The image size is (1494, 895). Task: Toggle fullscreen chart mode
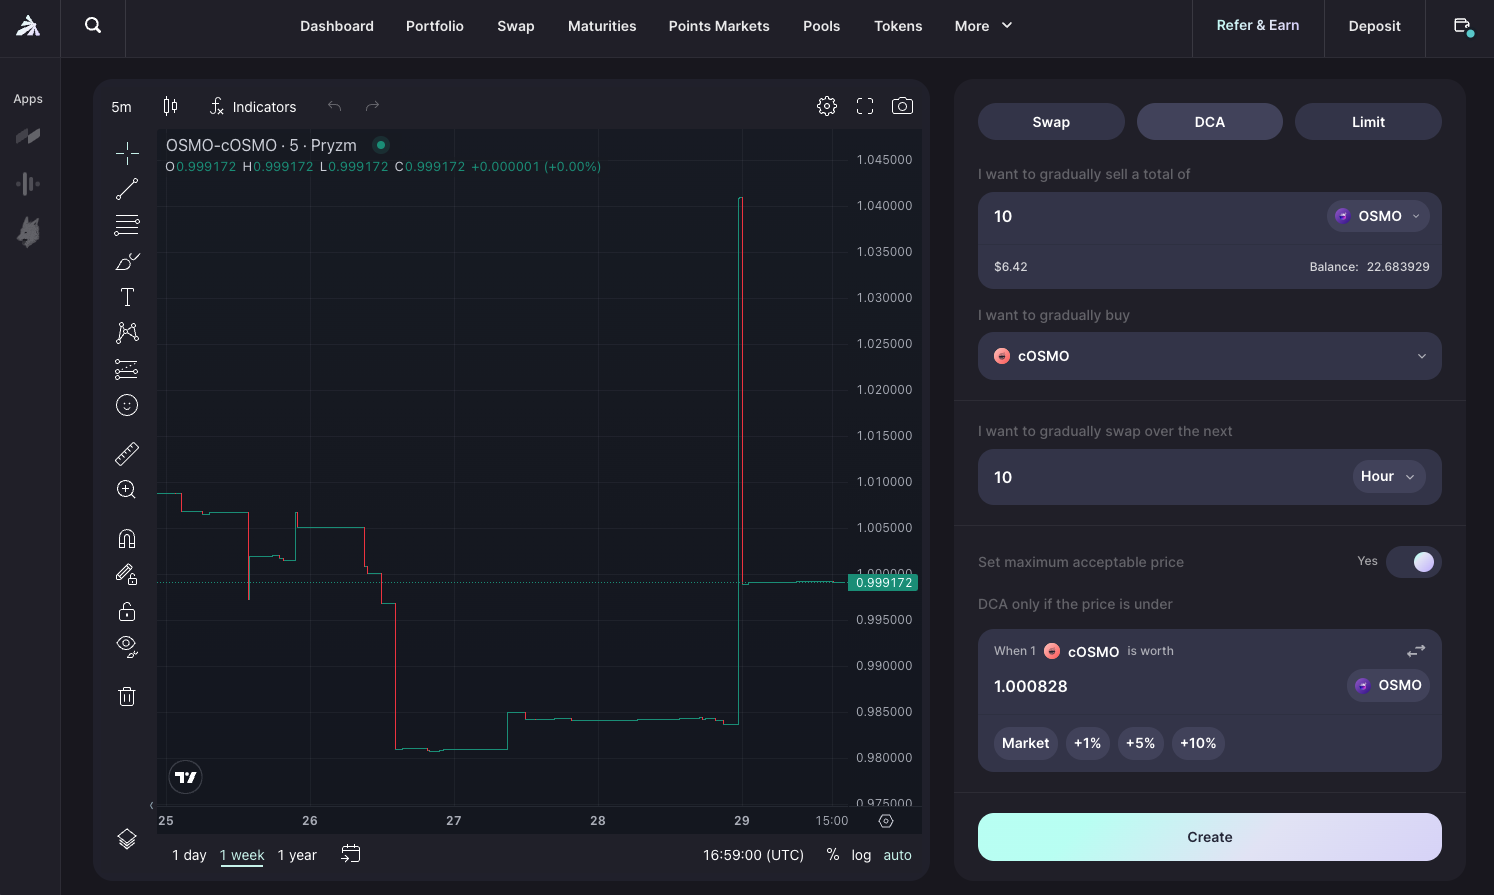click(865, 106)
